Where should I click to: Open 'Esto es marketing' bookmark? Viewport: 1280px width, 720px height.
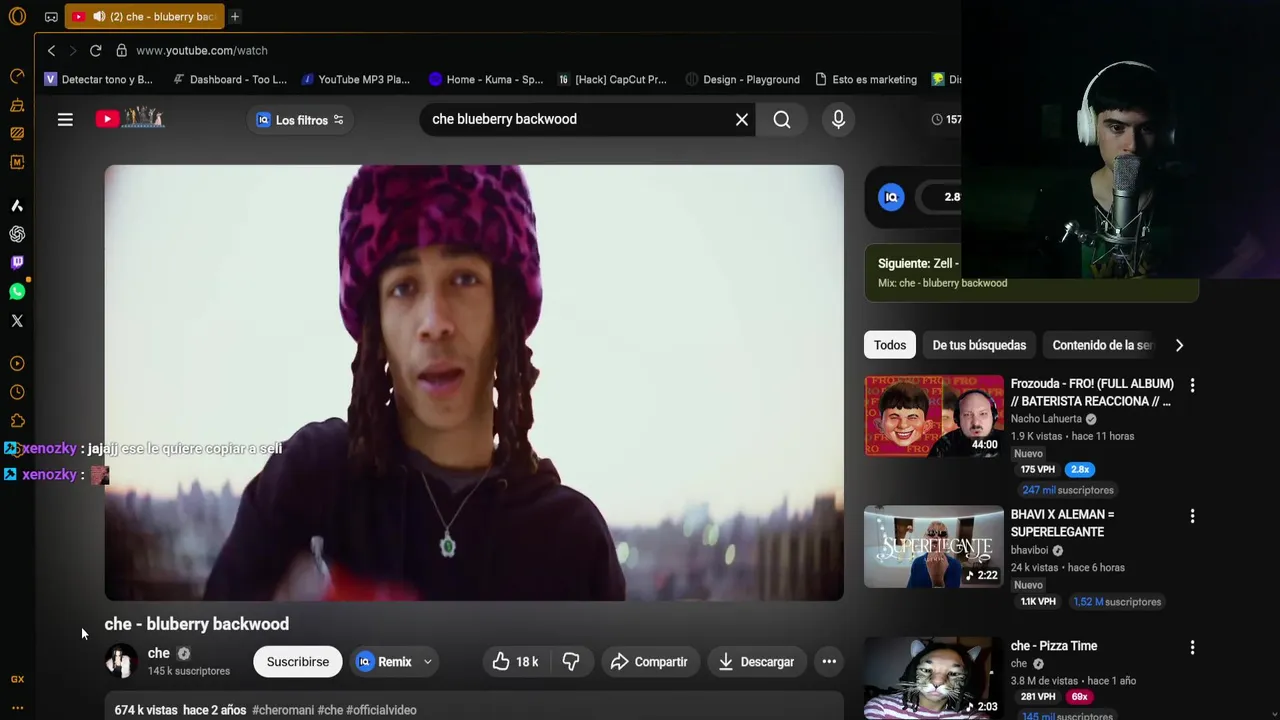tap(866, 79)
